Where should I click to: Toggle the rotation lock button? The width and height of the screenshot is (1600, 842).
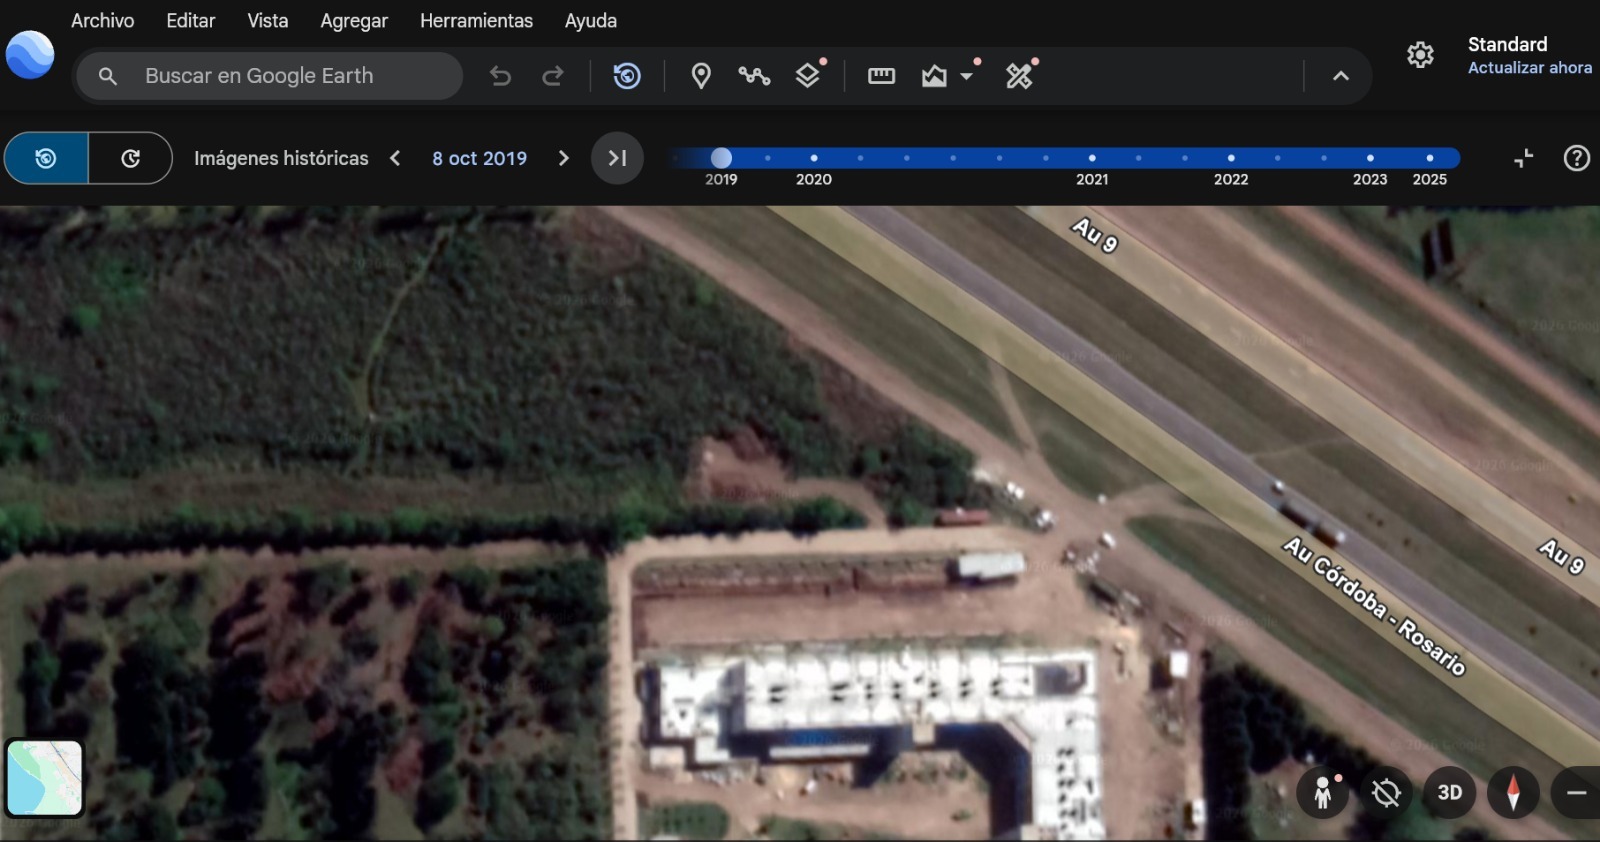(1386, 792)
